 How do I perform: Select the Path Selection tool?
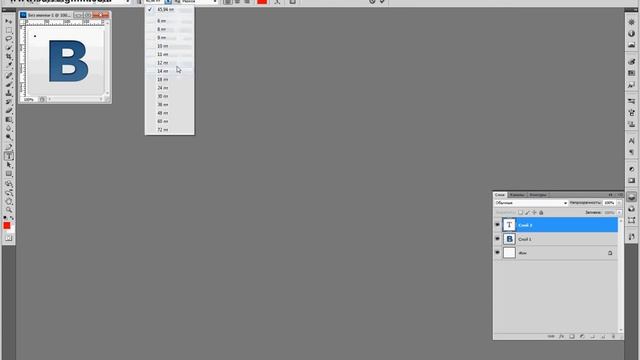pos(9,165)
